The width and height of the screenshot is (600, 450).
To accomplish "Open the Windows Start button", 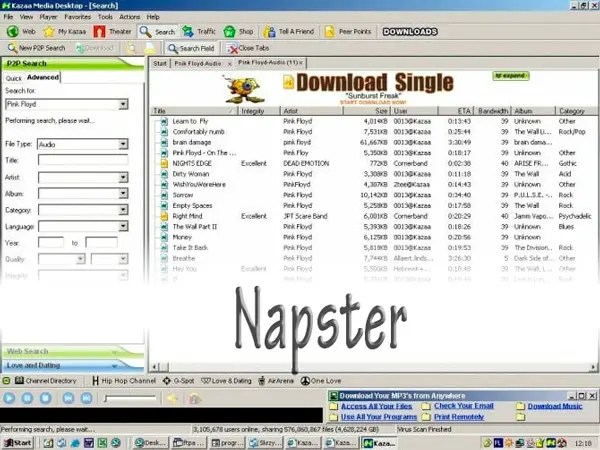I will 18,443.
